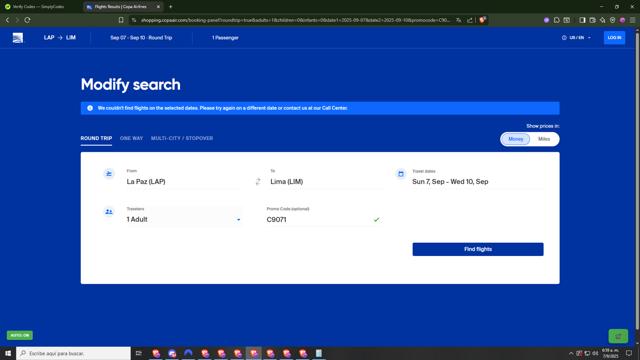Edit the From field La Paz (LAP)
Screen dimensions: 640x360
click(184, 182)
